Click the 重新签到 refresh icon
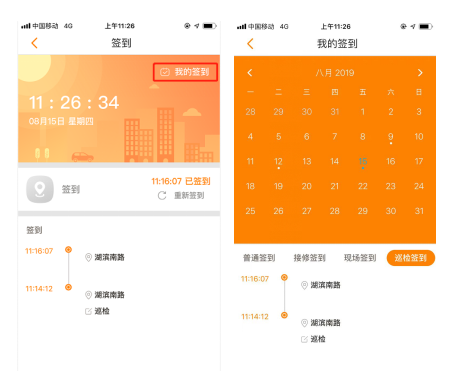 (162, 196)
